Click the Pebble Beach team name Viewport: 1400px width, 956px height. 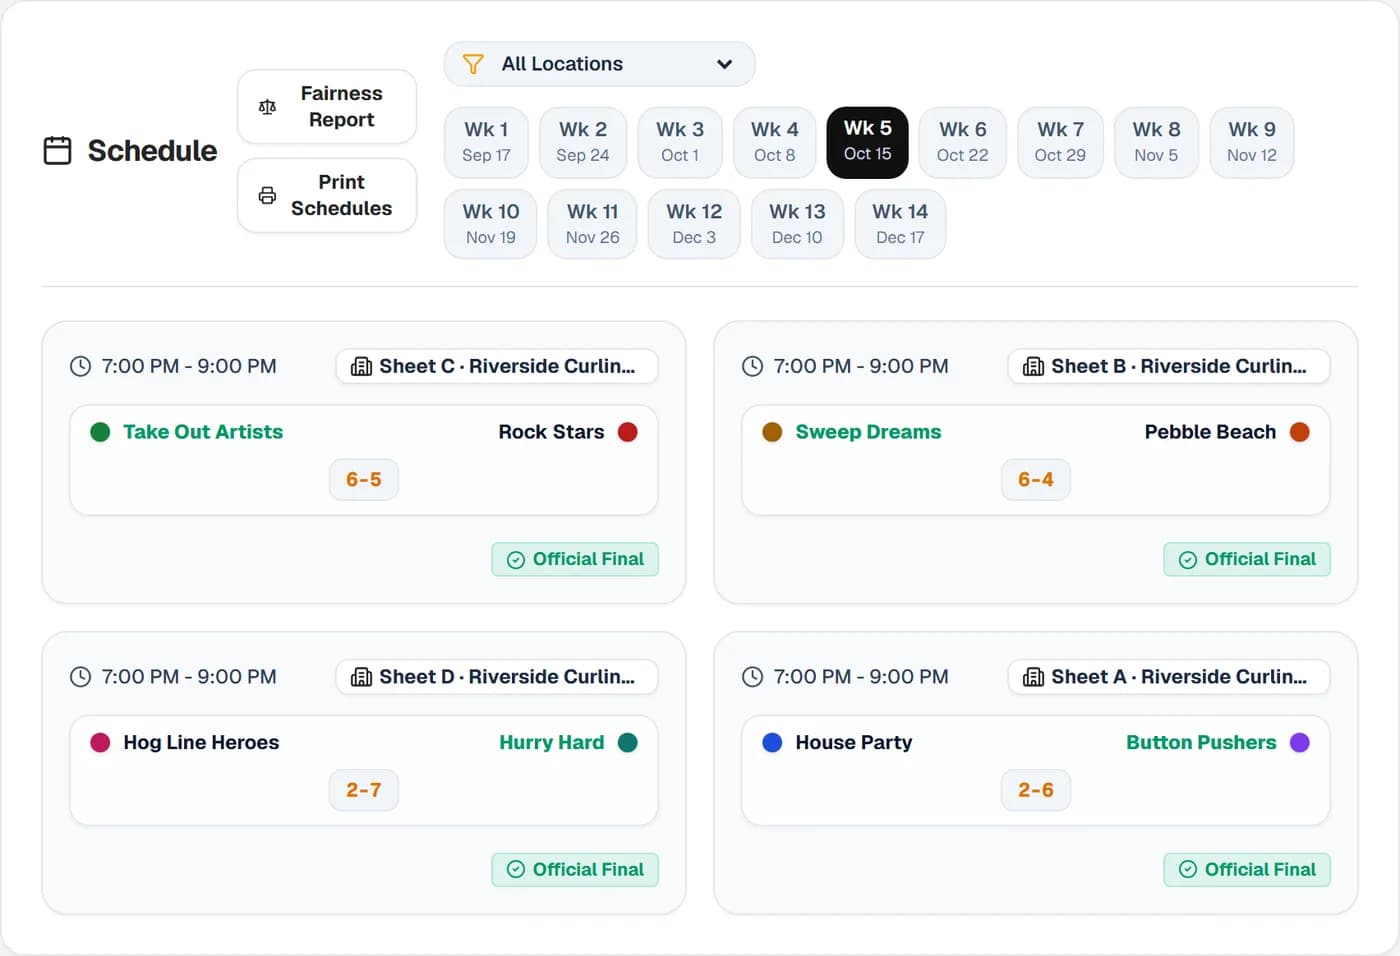pyautogui.click(x=1210, y=432)
